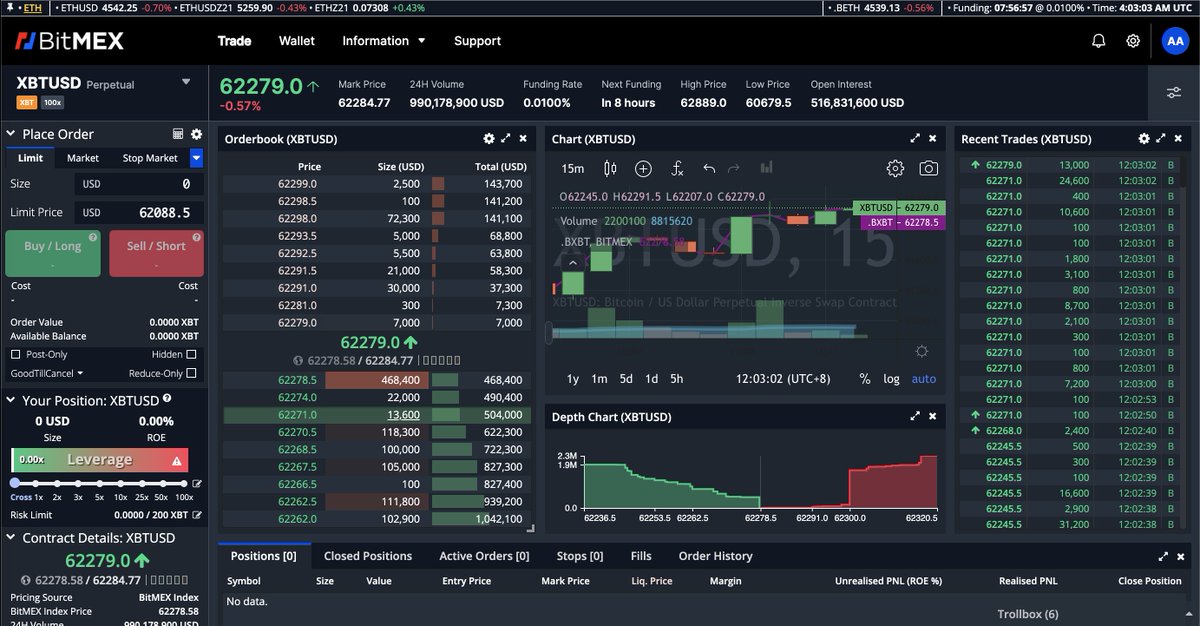1200x626 pixels.
Task: Add a compare symbol with the plus icon
Action: 643,169
